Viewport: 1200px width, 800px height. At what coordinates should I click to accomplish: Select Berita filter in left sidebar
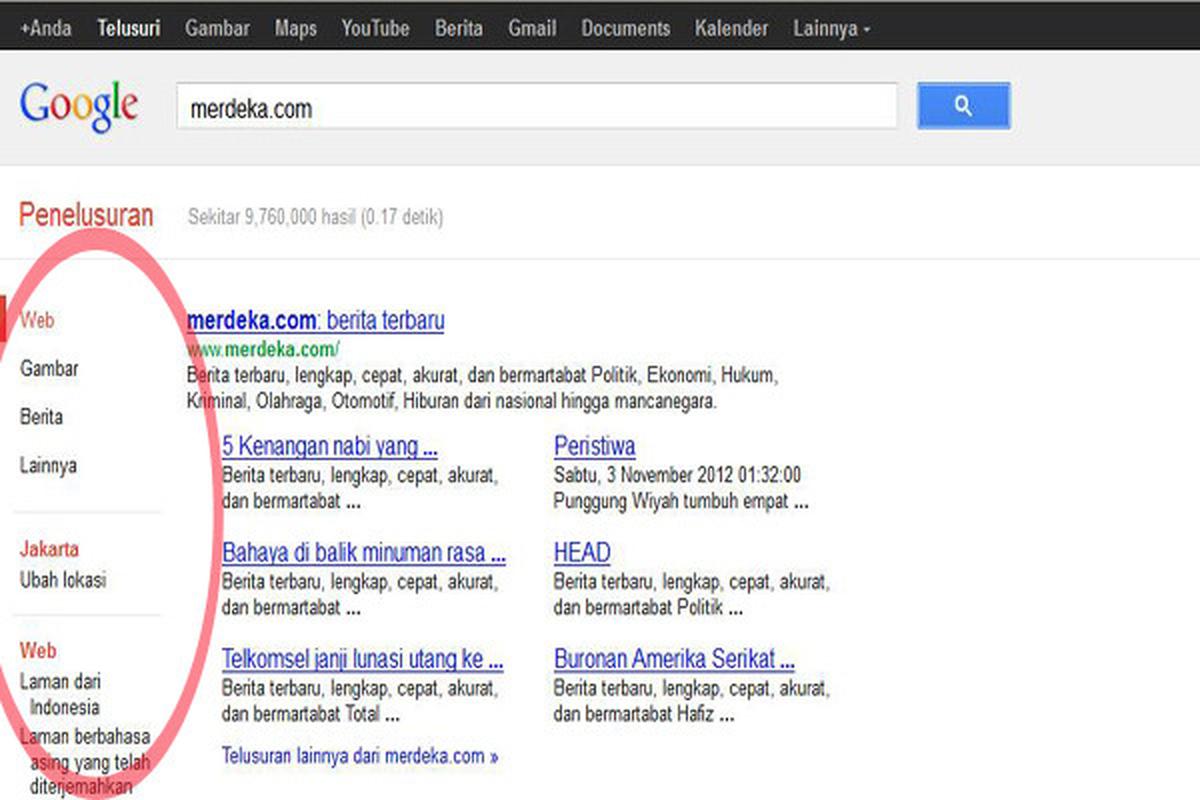[x=41, y=417]
